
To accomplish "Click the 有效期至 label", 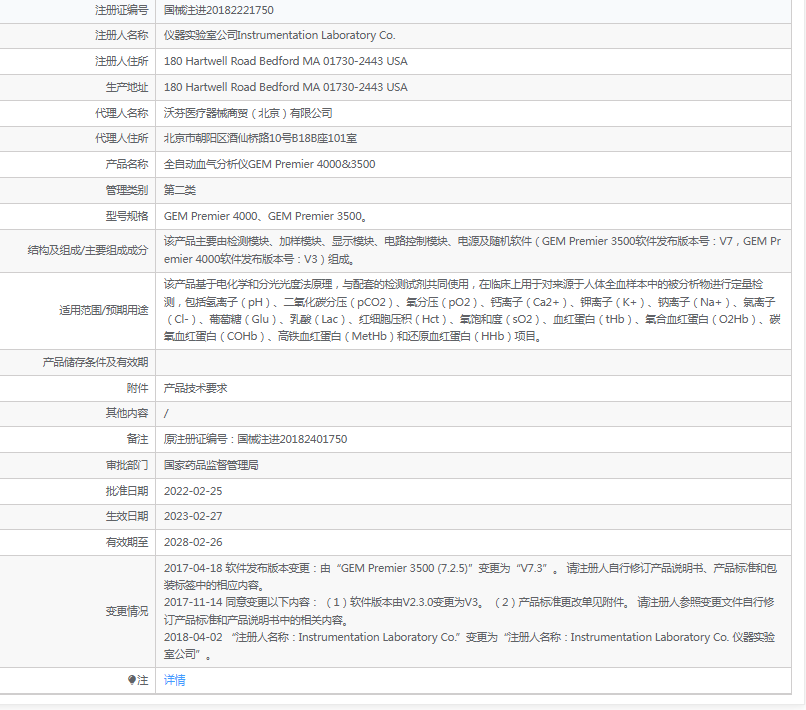I will click(x=127, y=542).
